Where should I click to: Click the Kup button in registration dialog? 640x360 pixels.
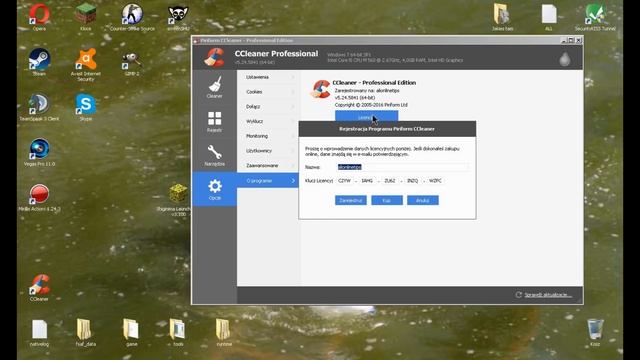[x=387, y=200]
